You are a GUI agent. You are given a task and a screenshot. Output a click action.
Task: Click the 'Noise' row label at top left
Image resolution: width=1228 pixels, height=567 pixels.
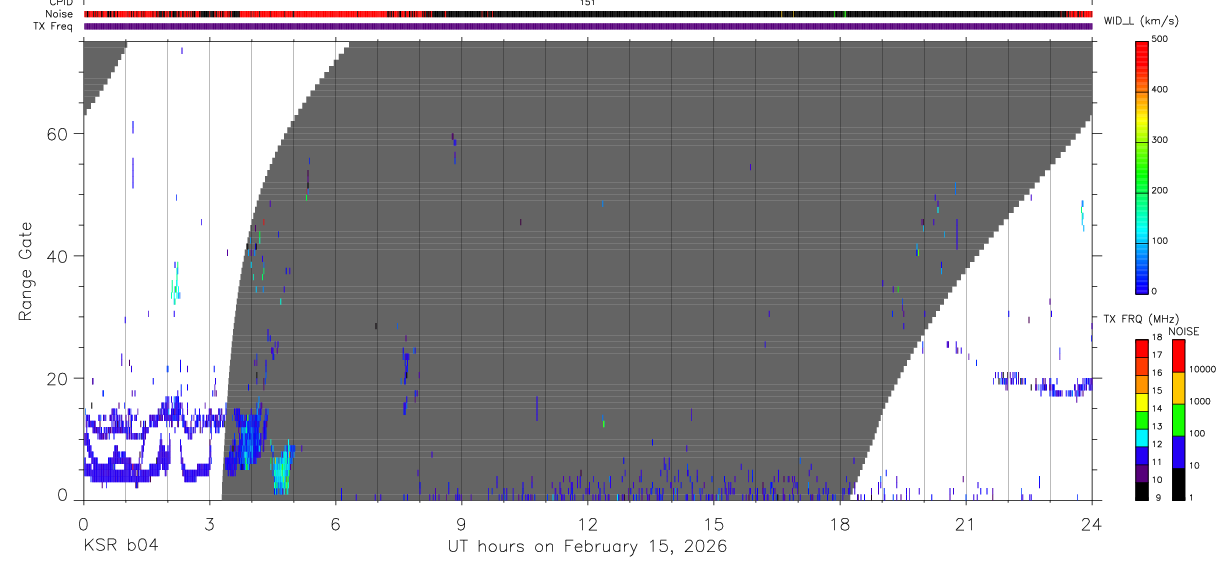59,14
